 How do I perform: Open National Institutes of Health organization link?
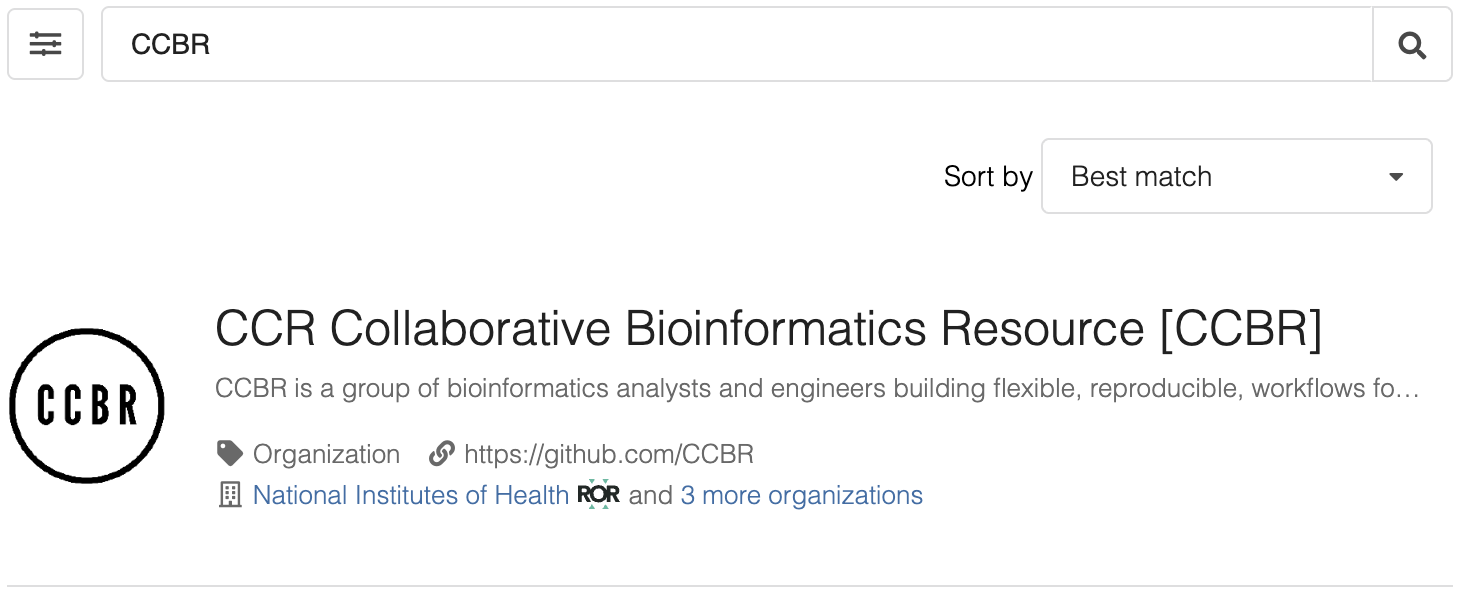click(x=410, y=495)
